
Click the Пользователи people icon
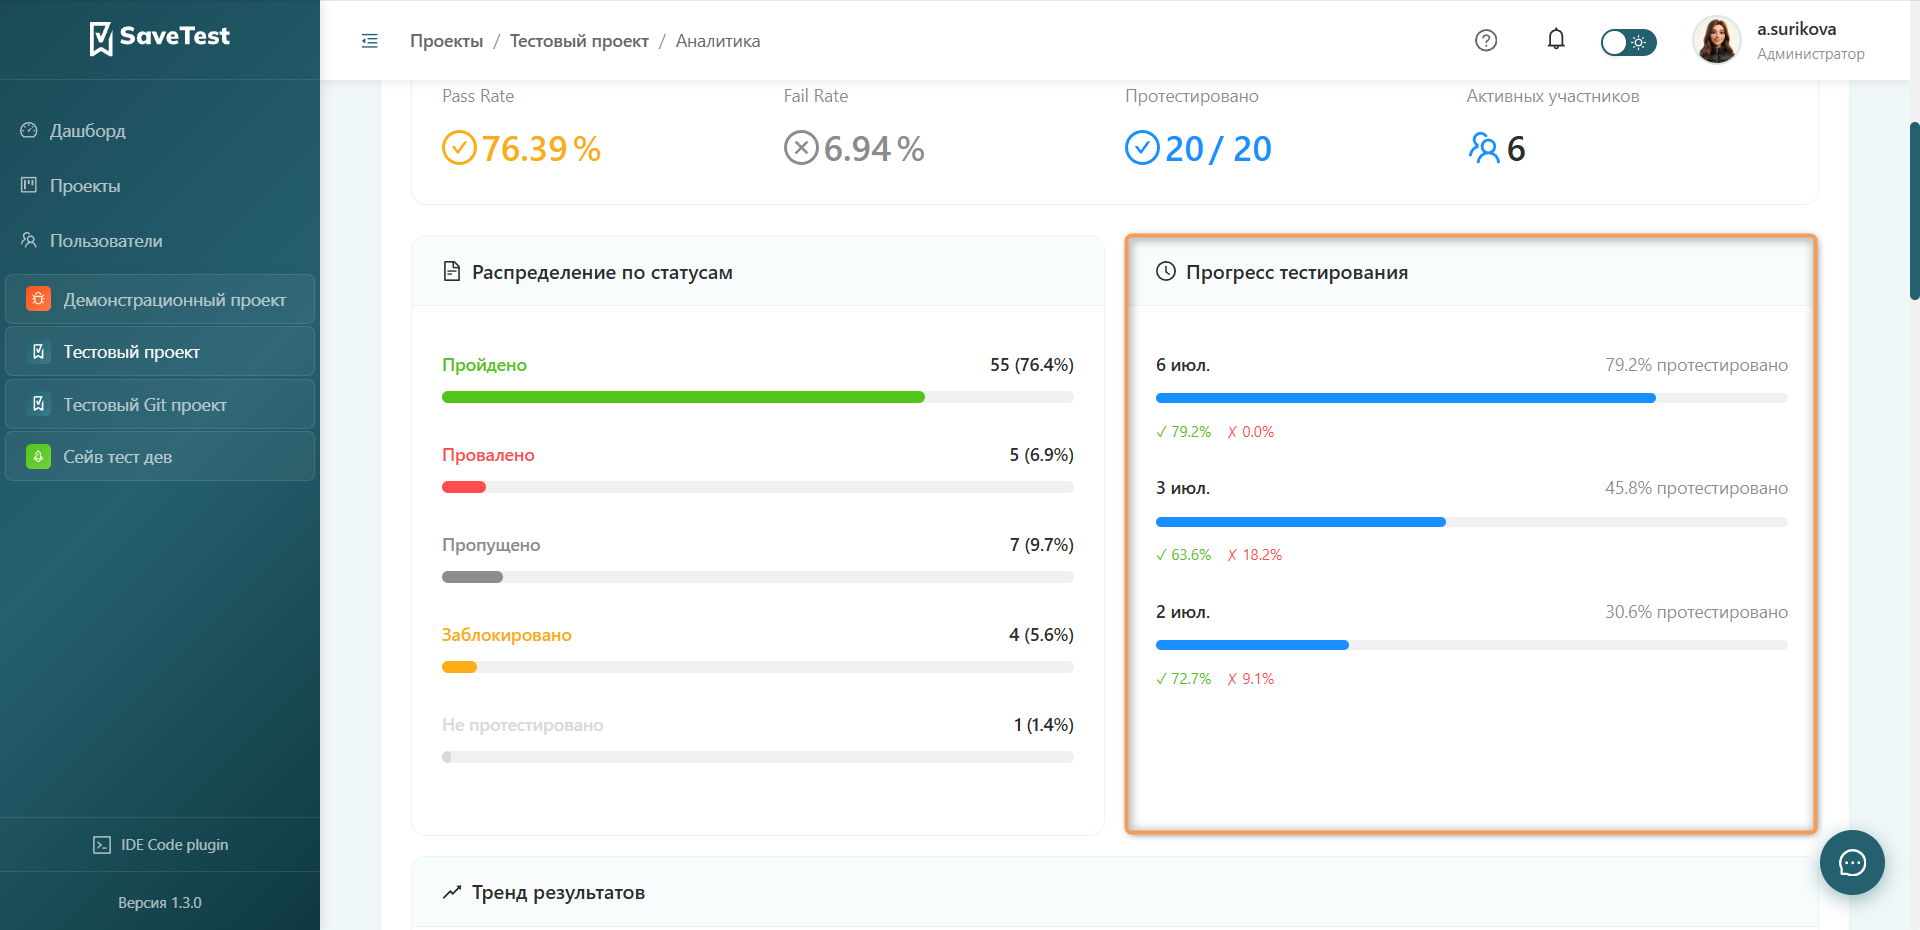tap(29, 240)
